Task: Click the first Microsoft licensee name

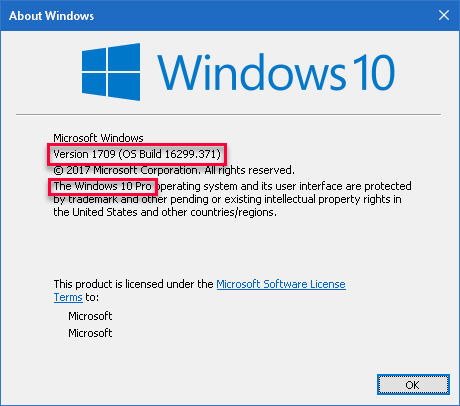Action: coord(90,316)
